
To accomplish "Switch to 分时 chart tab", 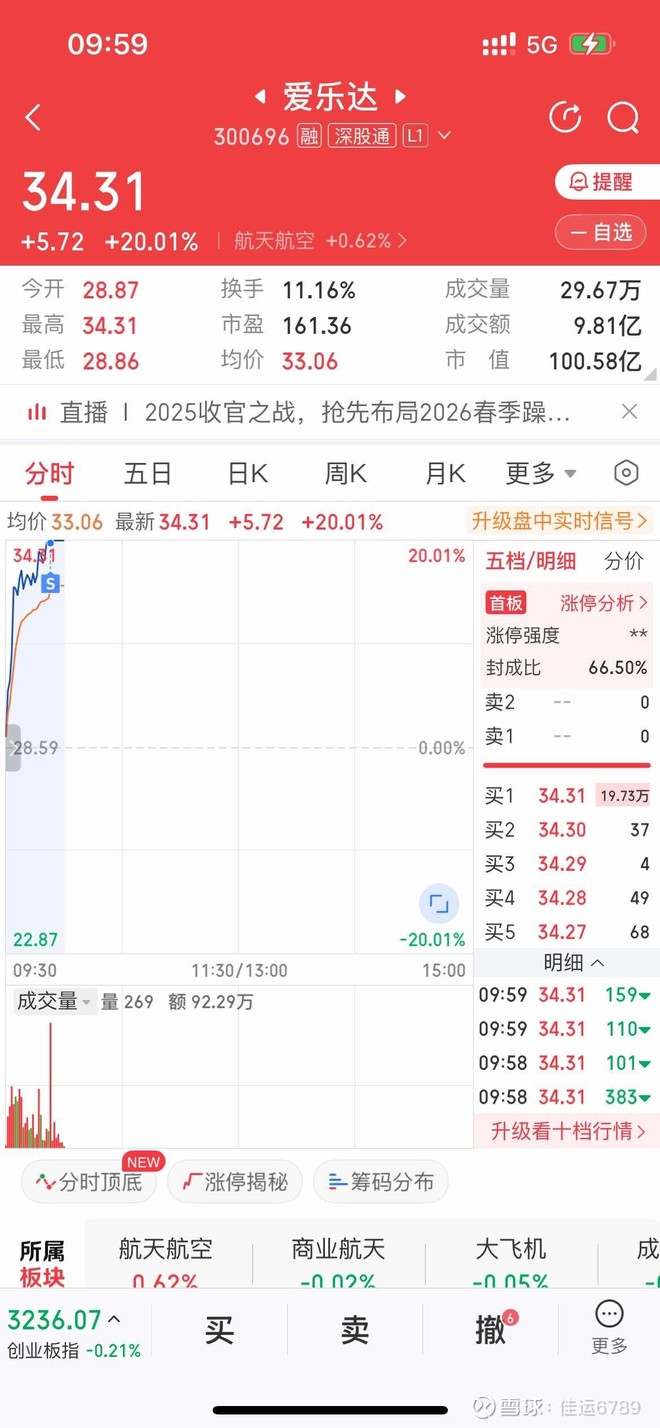I will click(50, 474).
